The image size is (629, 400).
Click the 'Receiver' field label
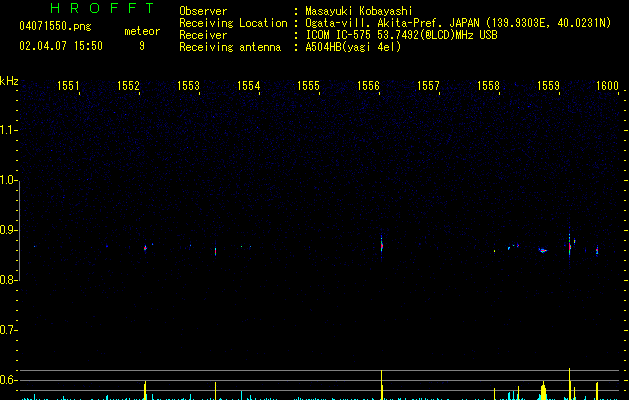coord(203,35)
